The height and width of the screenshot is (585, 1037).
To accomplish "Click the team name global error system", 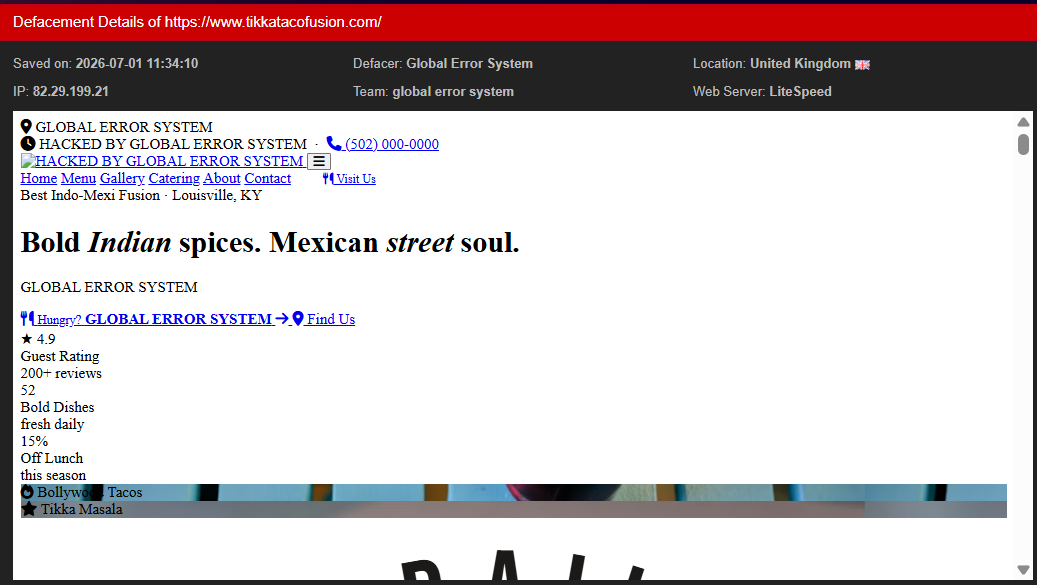I will 453,91.
